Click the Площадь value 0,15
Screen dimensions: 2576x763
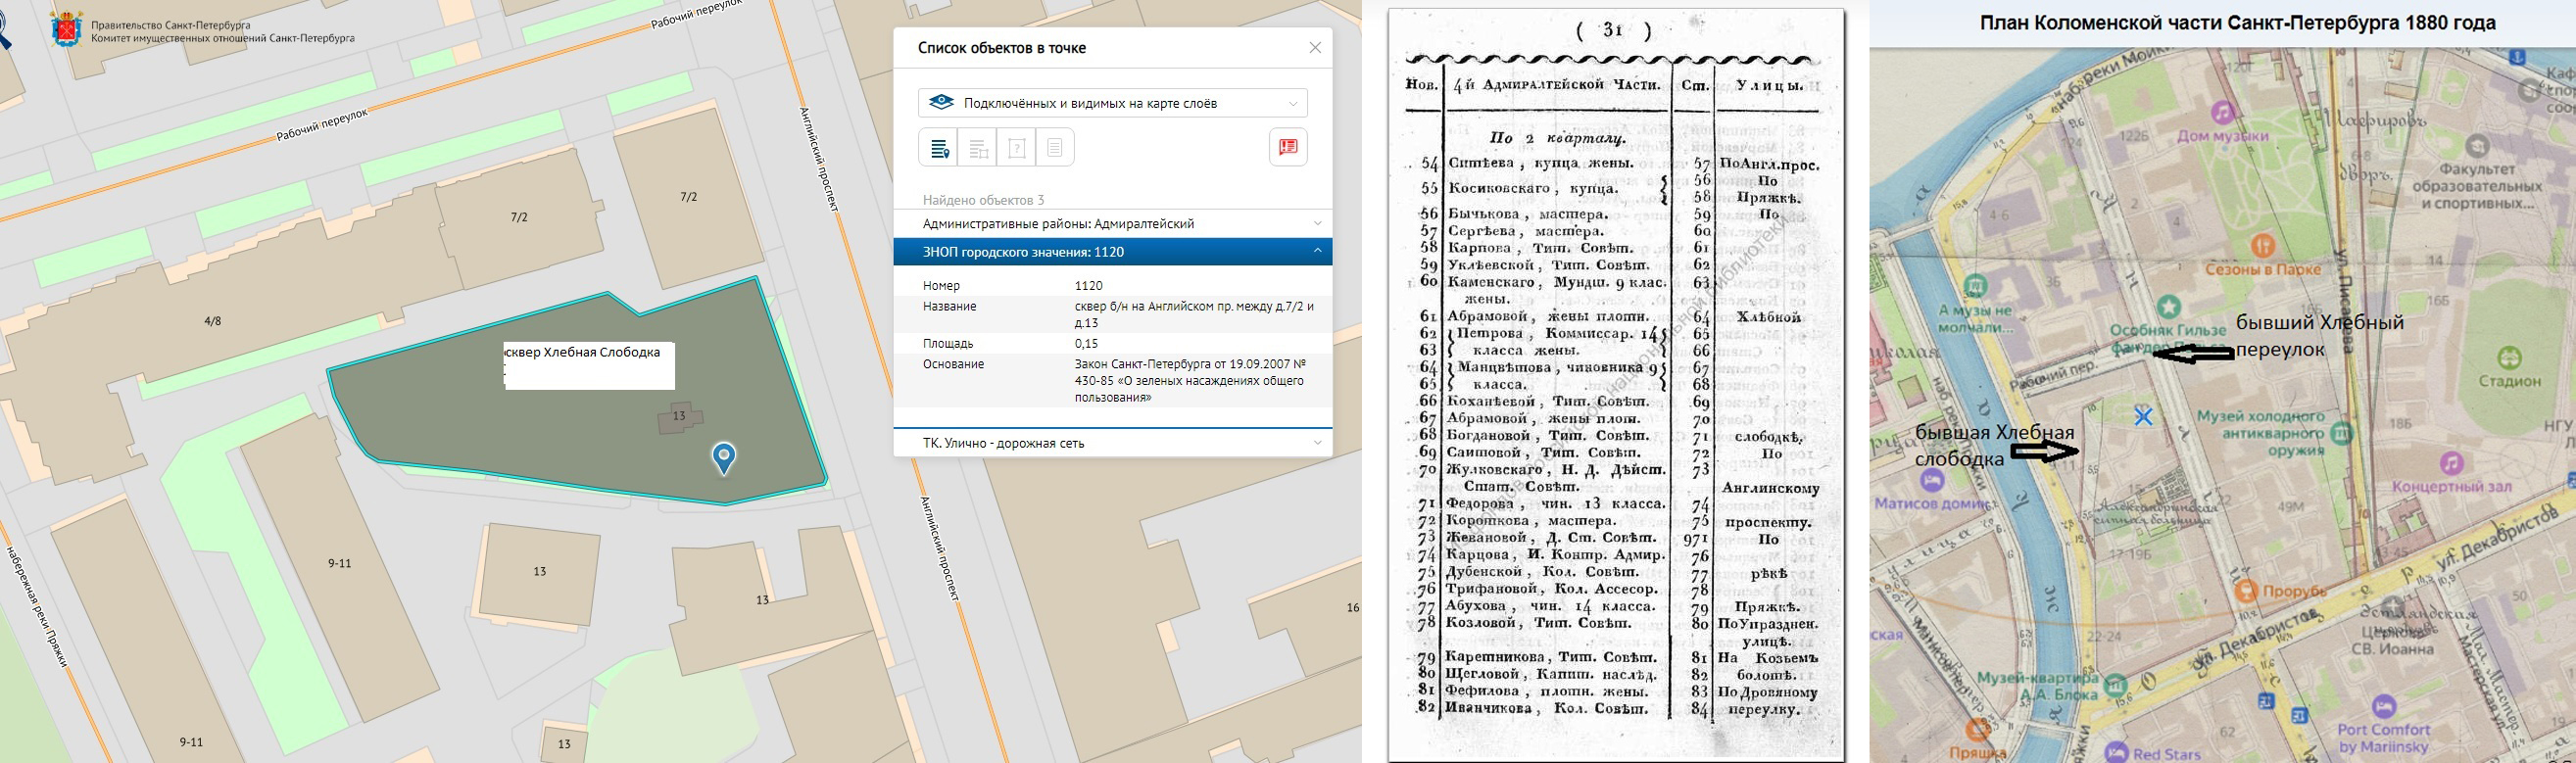pos(1086,344)
